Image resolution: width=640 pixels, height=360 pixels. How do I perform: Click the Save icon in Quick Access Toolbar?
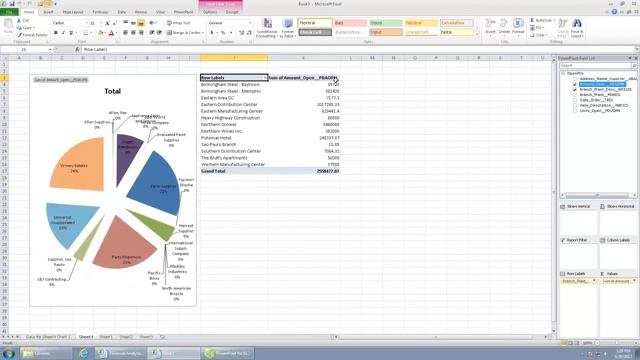[12, 4]
